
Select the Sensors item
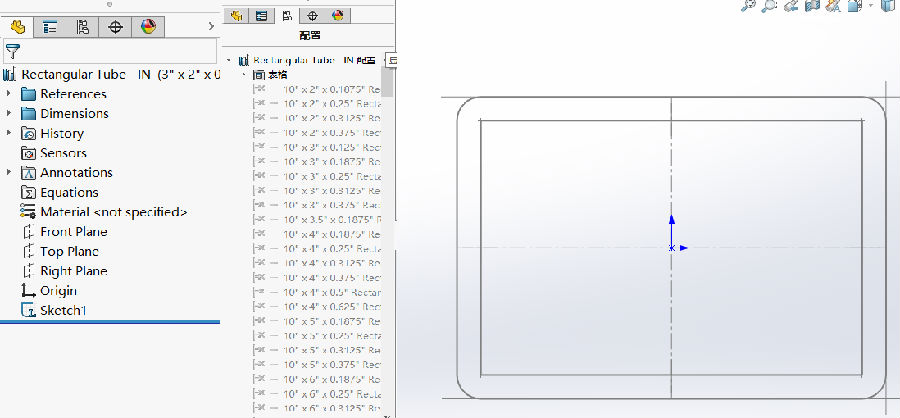54,153
